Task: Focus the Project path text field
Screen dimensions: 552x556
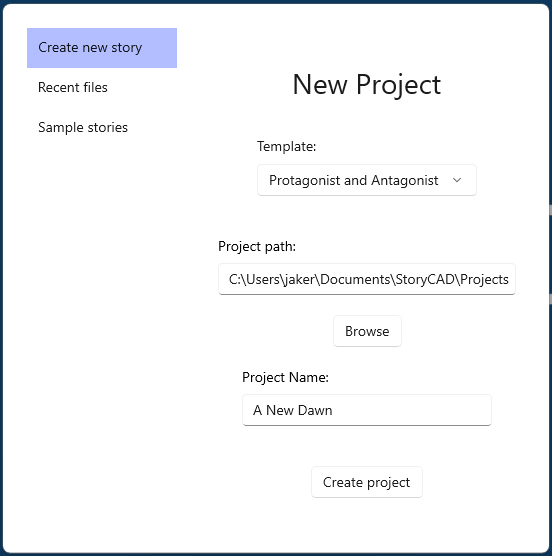Action: pos(367,279)
